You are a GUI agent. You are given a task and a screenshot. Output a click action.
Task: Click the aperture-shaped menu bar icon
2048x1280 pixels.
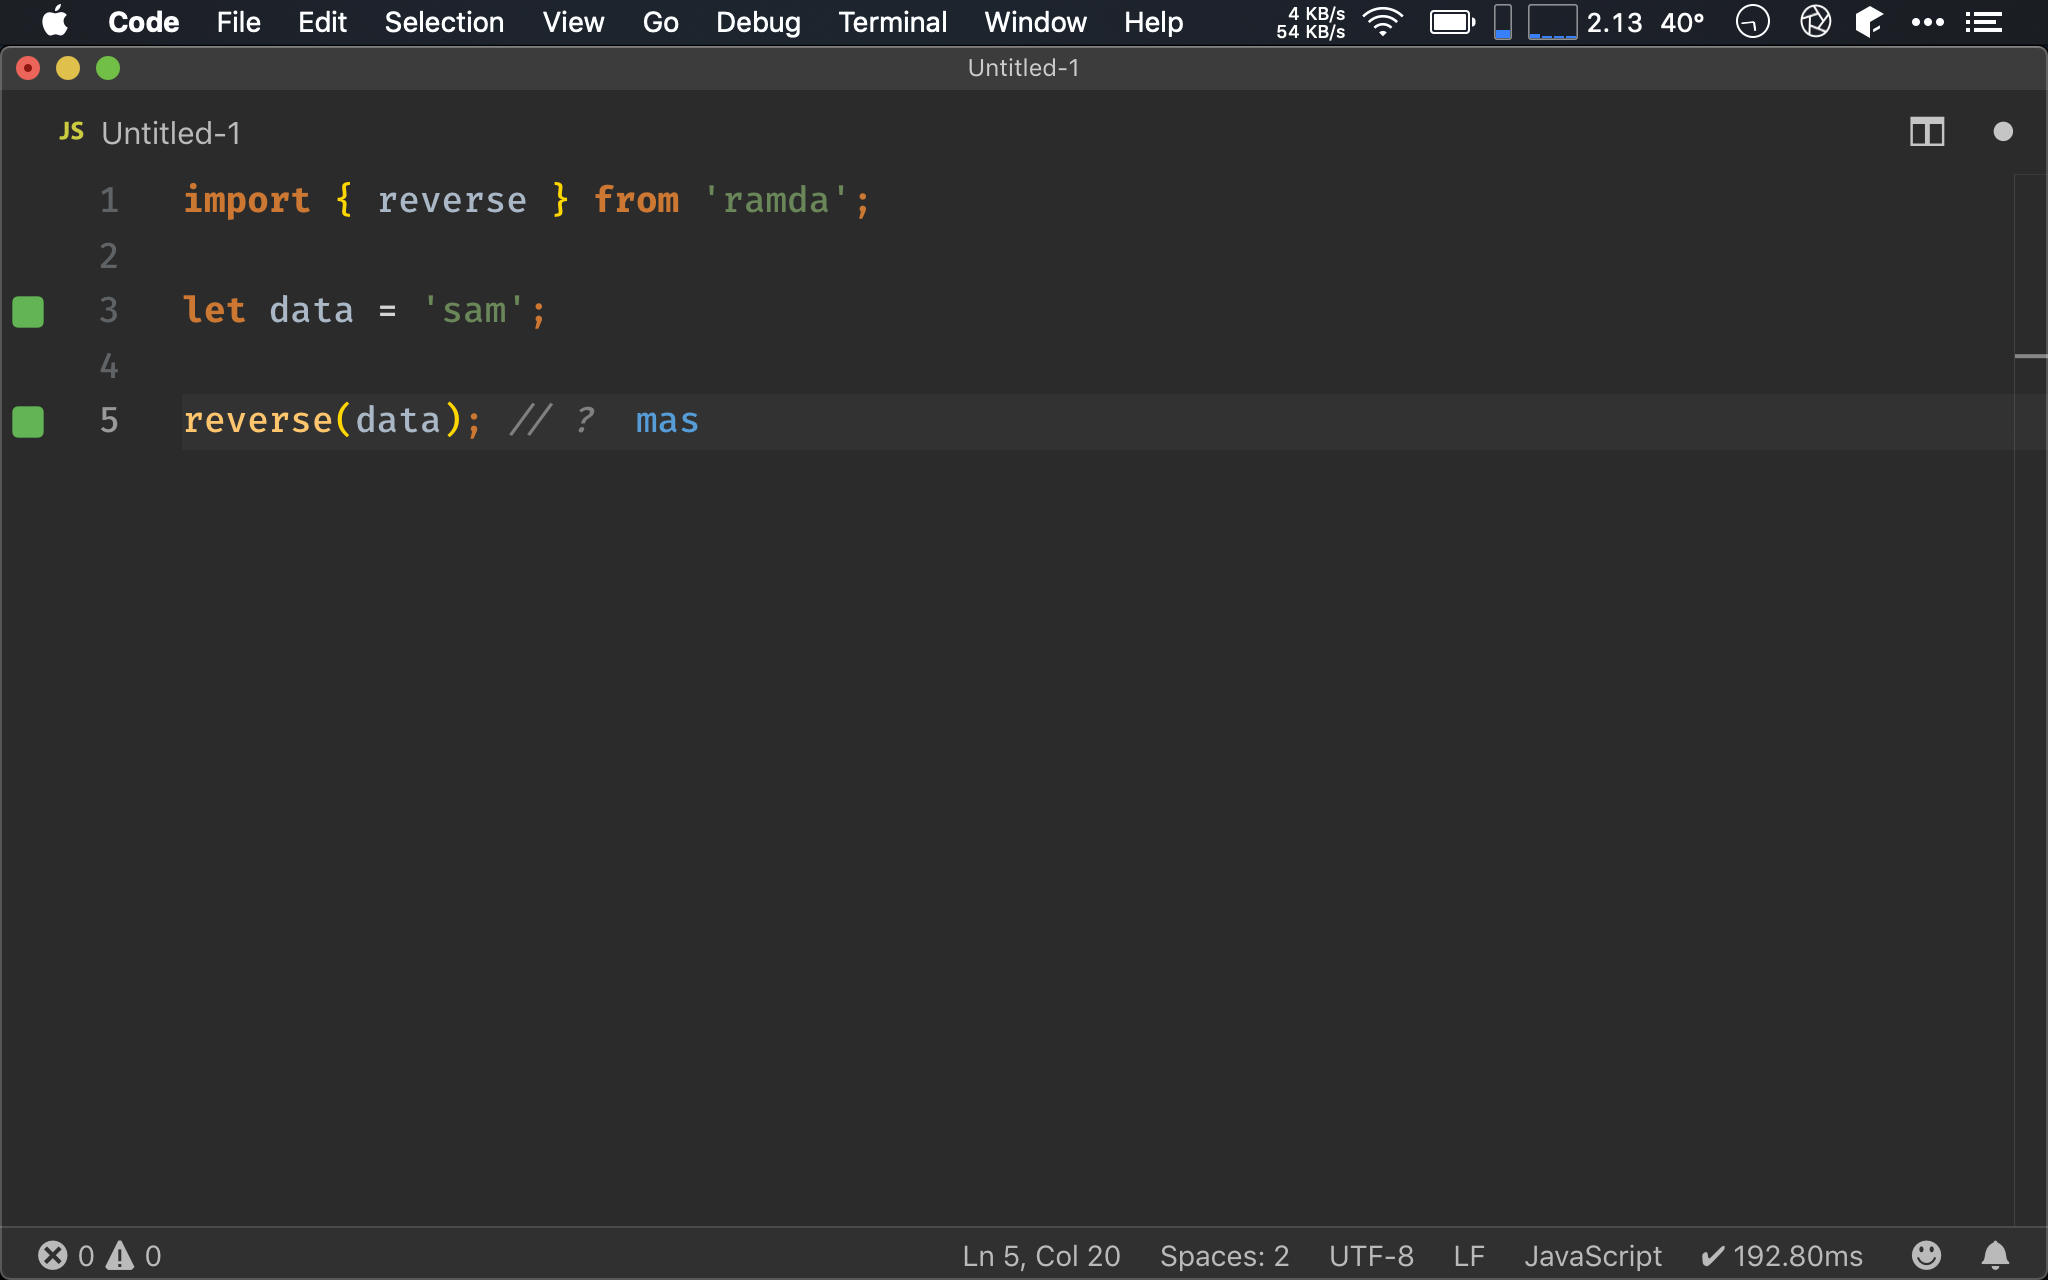[1815, 22]
